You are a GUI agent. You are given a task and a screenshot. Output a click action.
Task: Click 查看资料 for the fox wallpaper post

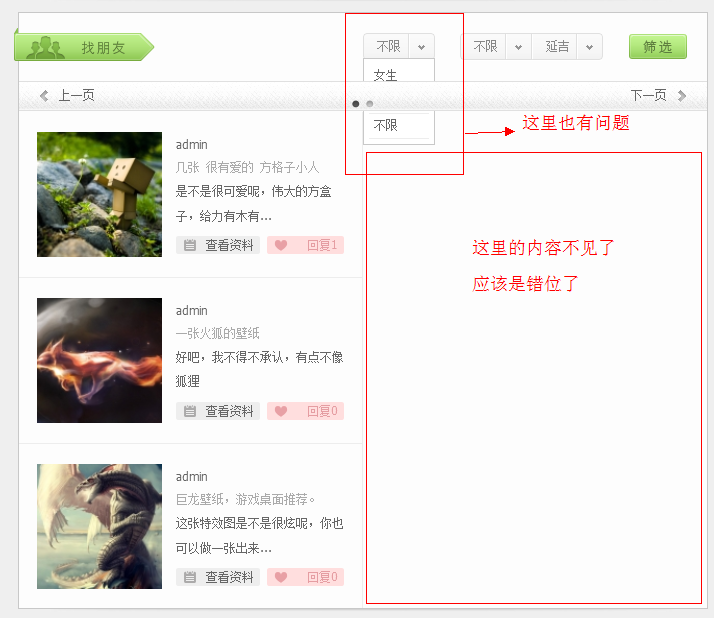click(218, 411)
